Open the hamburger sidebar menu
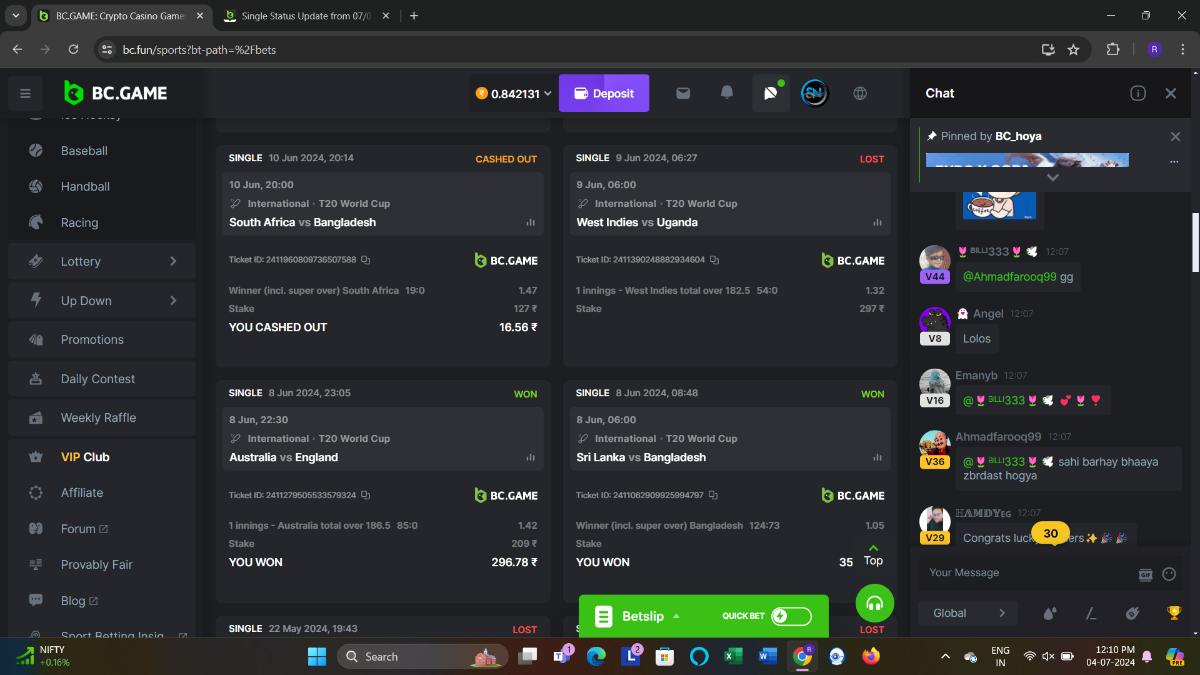1200x675 pixels. [x=25, y=94]
